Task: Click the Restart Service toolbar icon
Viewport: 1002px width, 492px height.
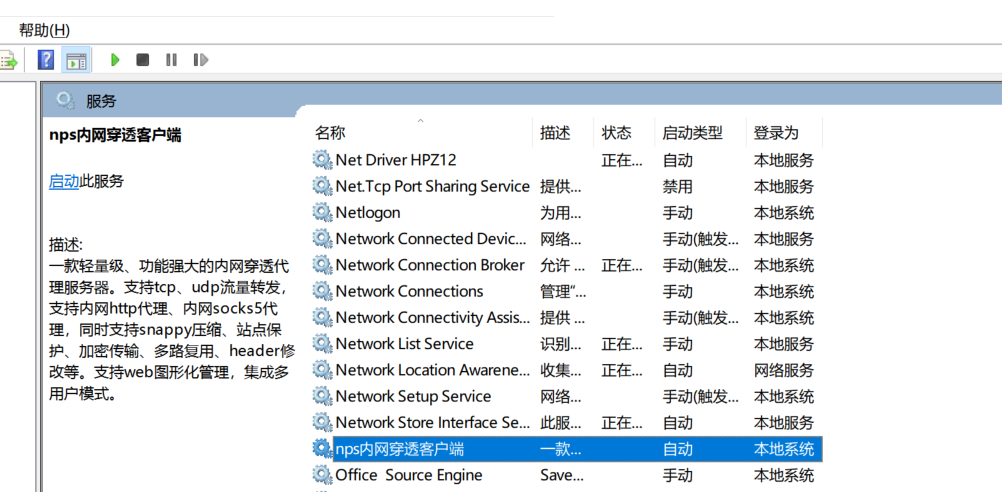Action: click(x=201, y=60)
